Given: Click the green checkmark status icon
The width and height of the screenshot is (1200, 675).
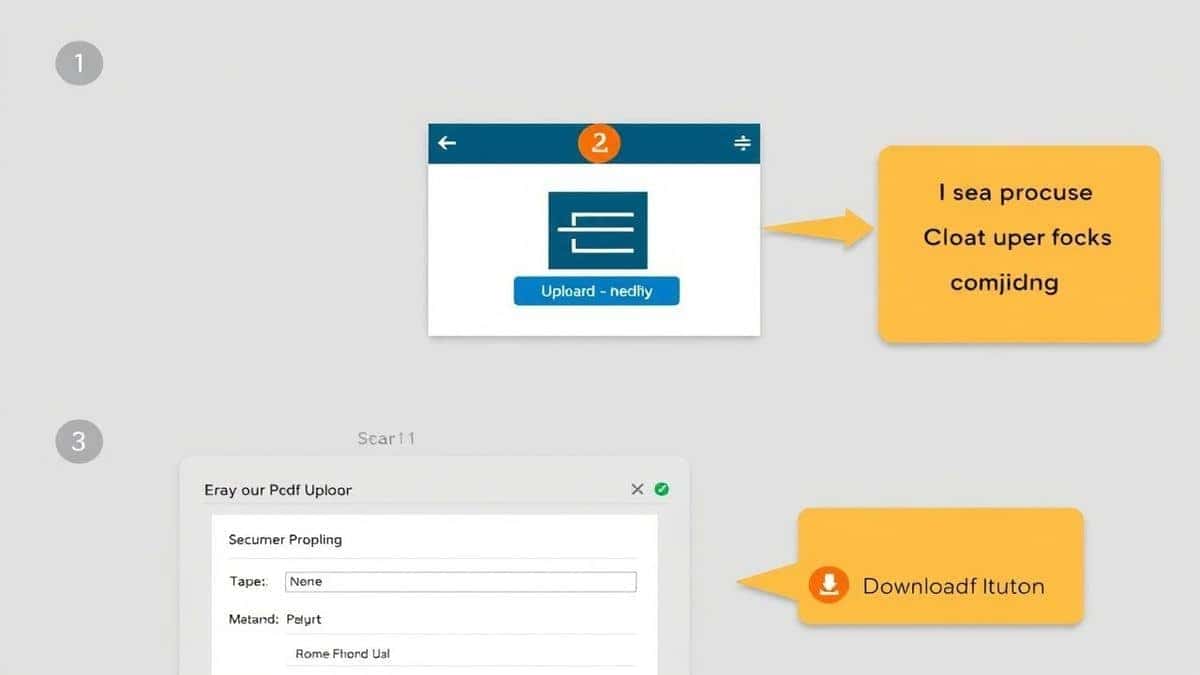Looking at the screenshot, I should pyautogui.click(x=661, y=489).
